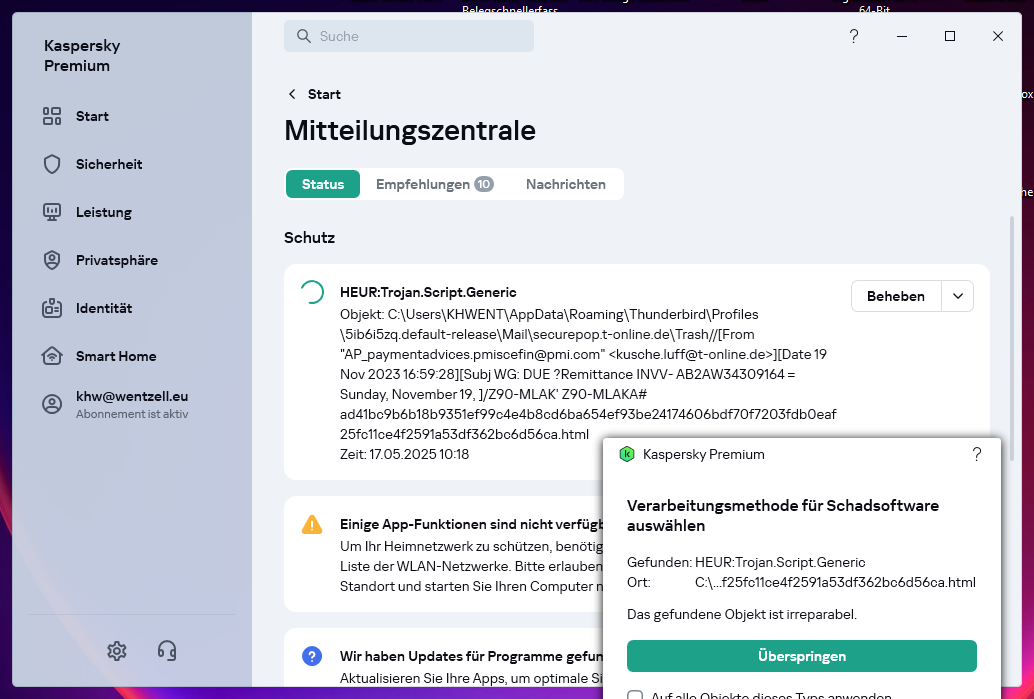Image resolution: width=1034 pixels, height=699 pixels.
Task: Open settings via the gear icon
Action: [x=117, y=651]
